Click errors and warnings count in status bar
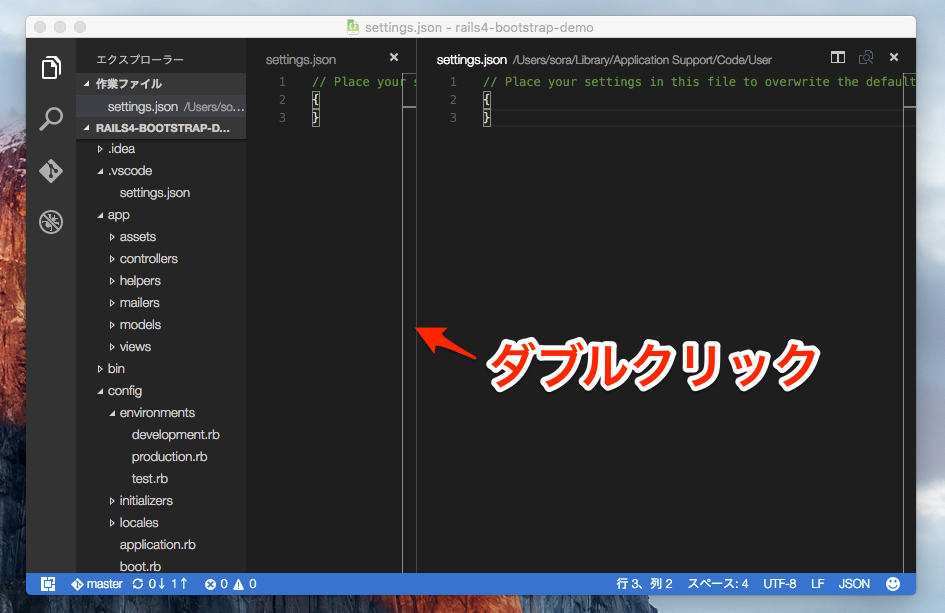 click(x=230, y=584)
